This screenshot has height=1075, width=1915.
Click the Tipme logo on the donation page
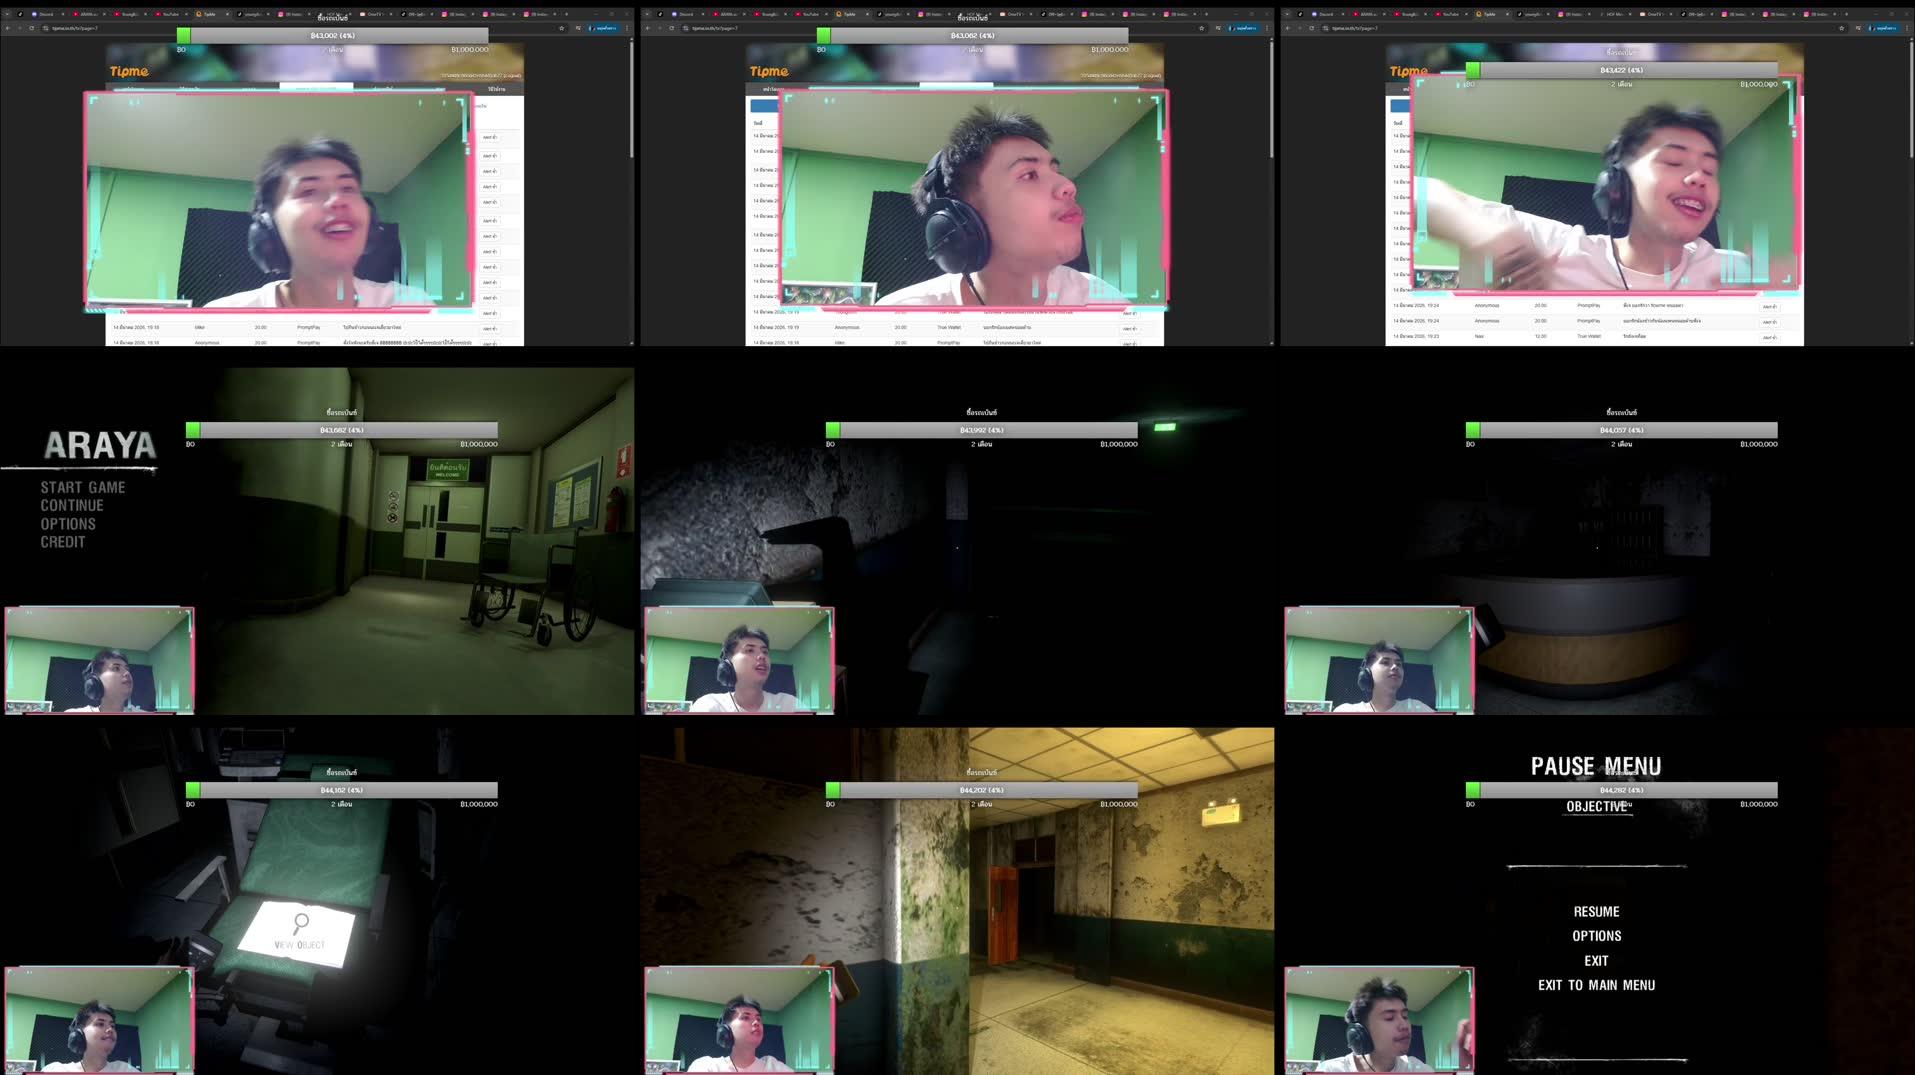point(129,71)
